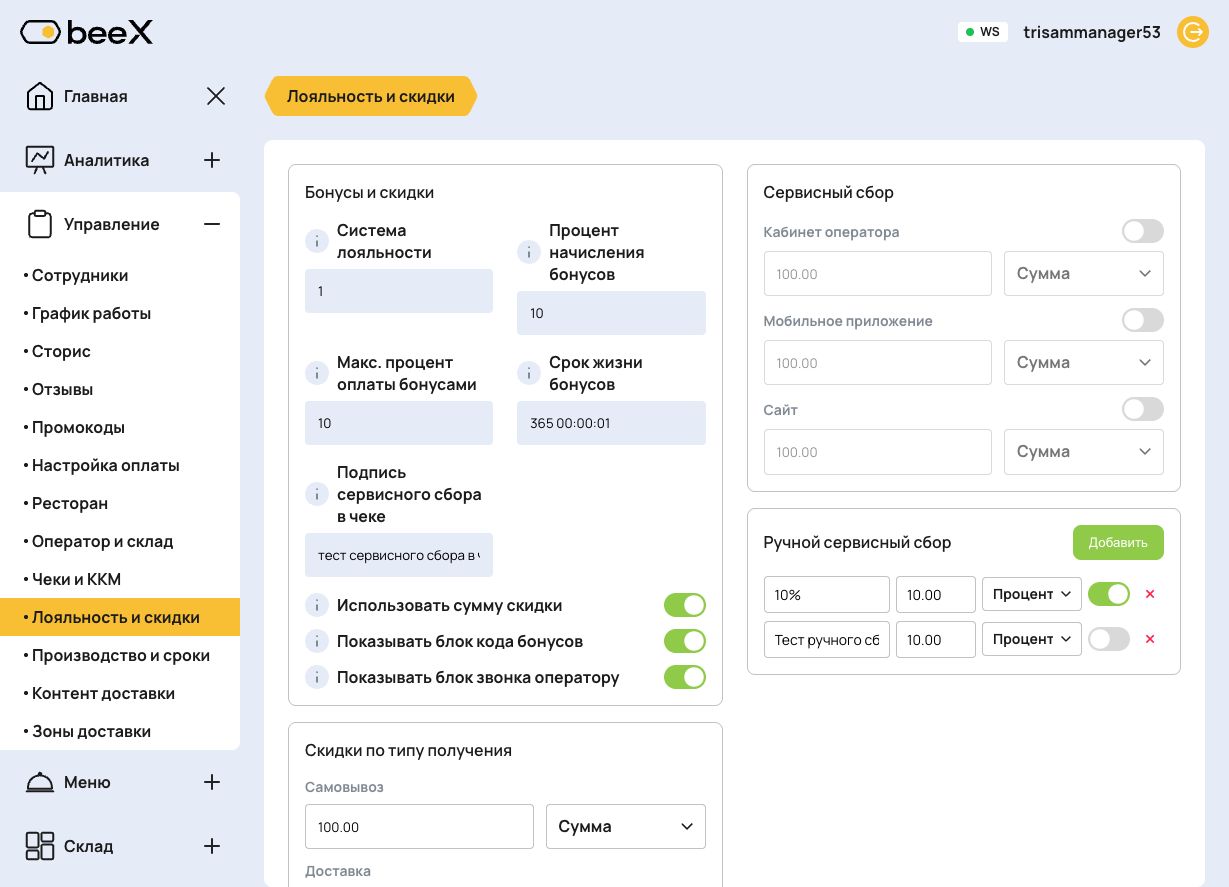
Task: Click info icon for Использовать сумму скидки
Action: tap(317, 605)
